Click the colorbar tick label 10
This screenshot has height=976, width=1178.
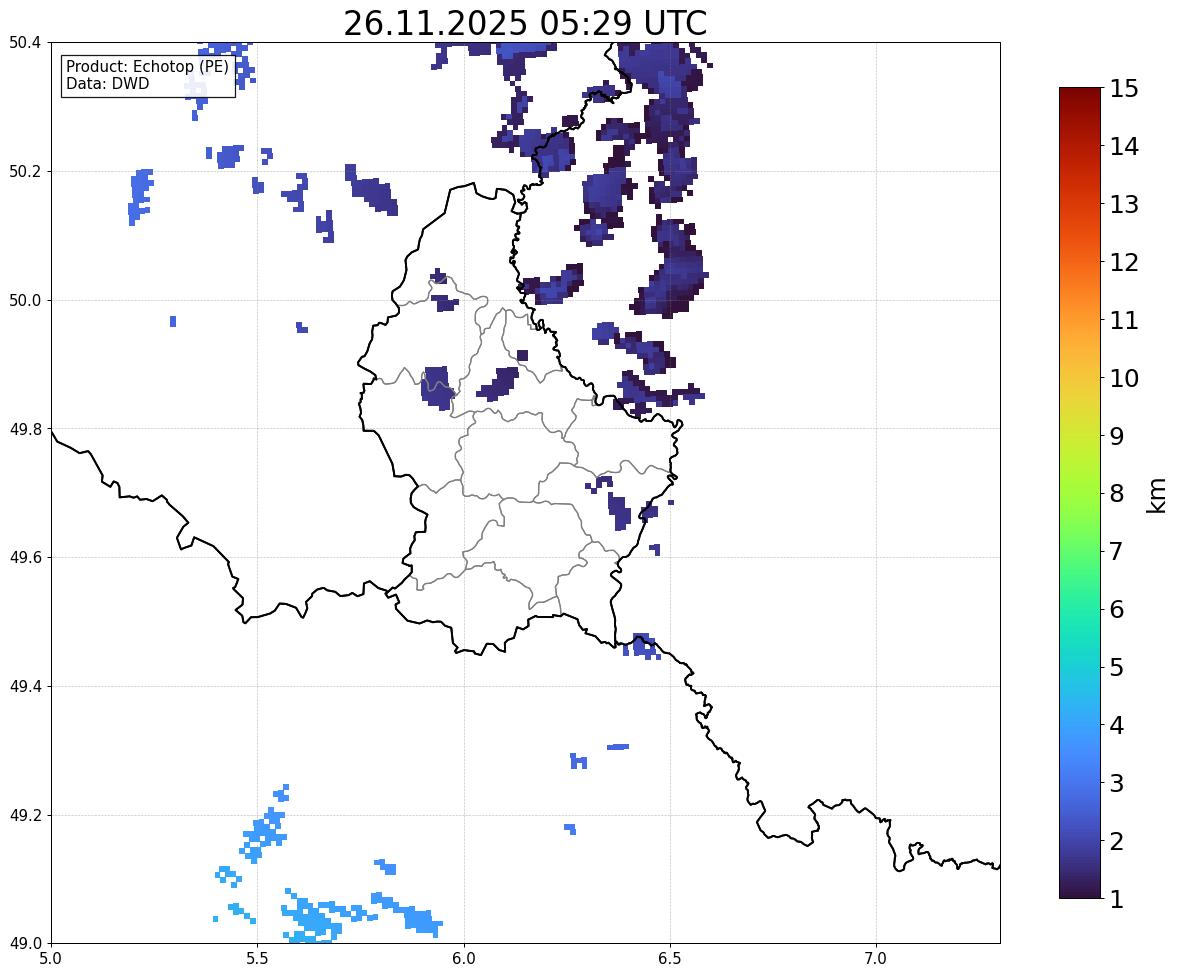[x=1124, y=378]
